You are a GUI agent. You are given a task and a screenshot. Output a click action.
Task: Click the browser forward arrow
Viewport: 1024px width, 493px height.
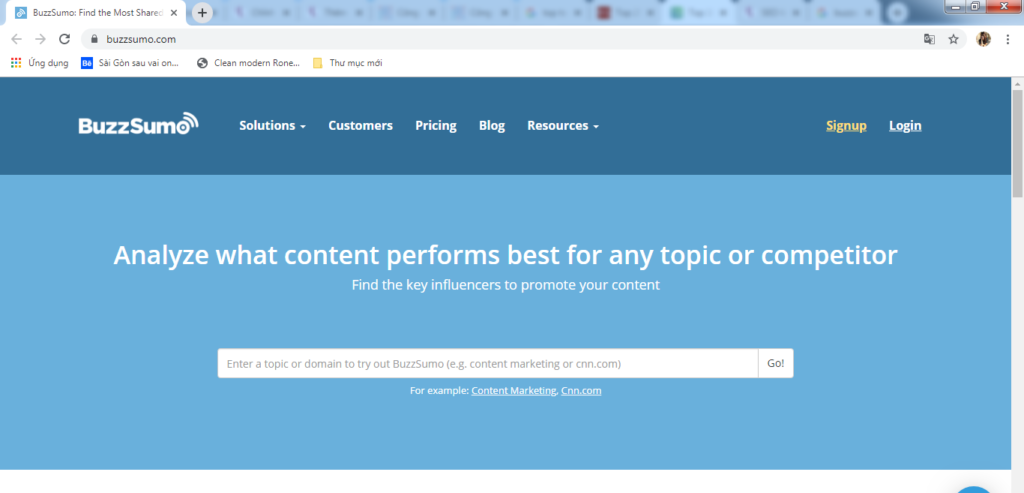point(40,39)
